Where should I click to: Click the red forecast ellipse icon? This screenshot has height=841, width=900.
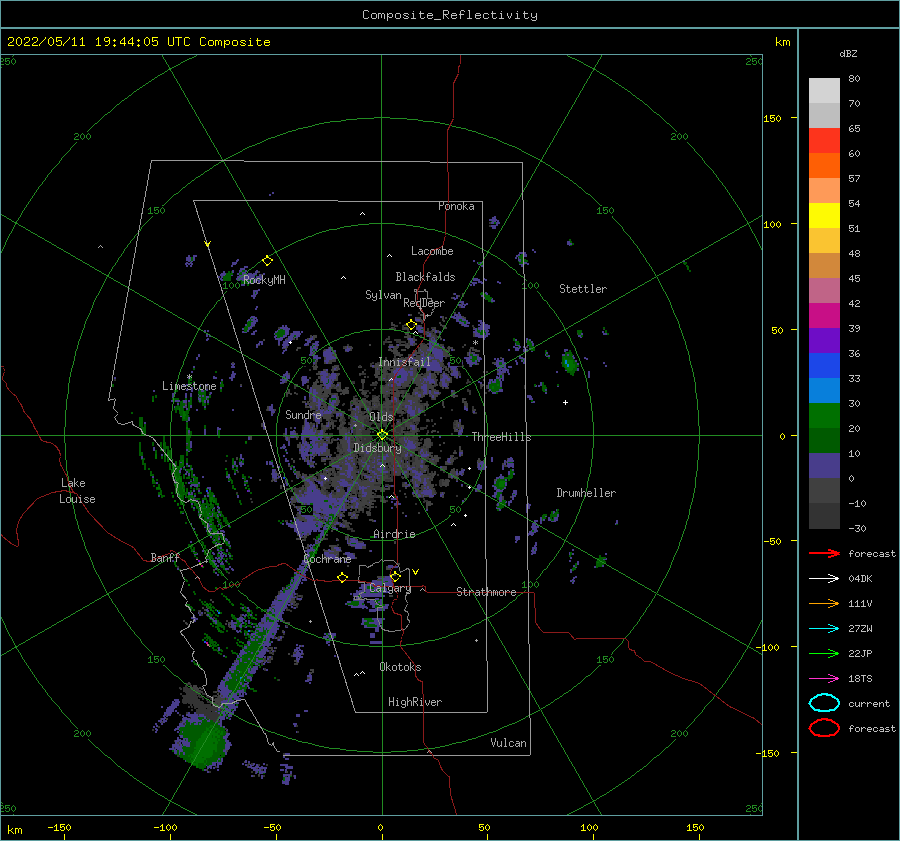pos(824,728)
